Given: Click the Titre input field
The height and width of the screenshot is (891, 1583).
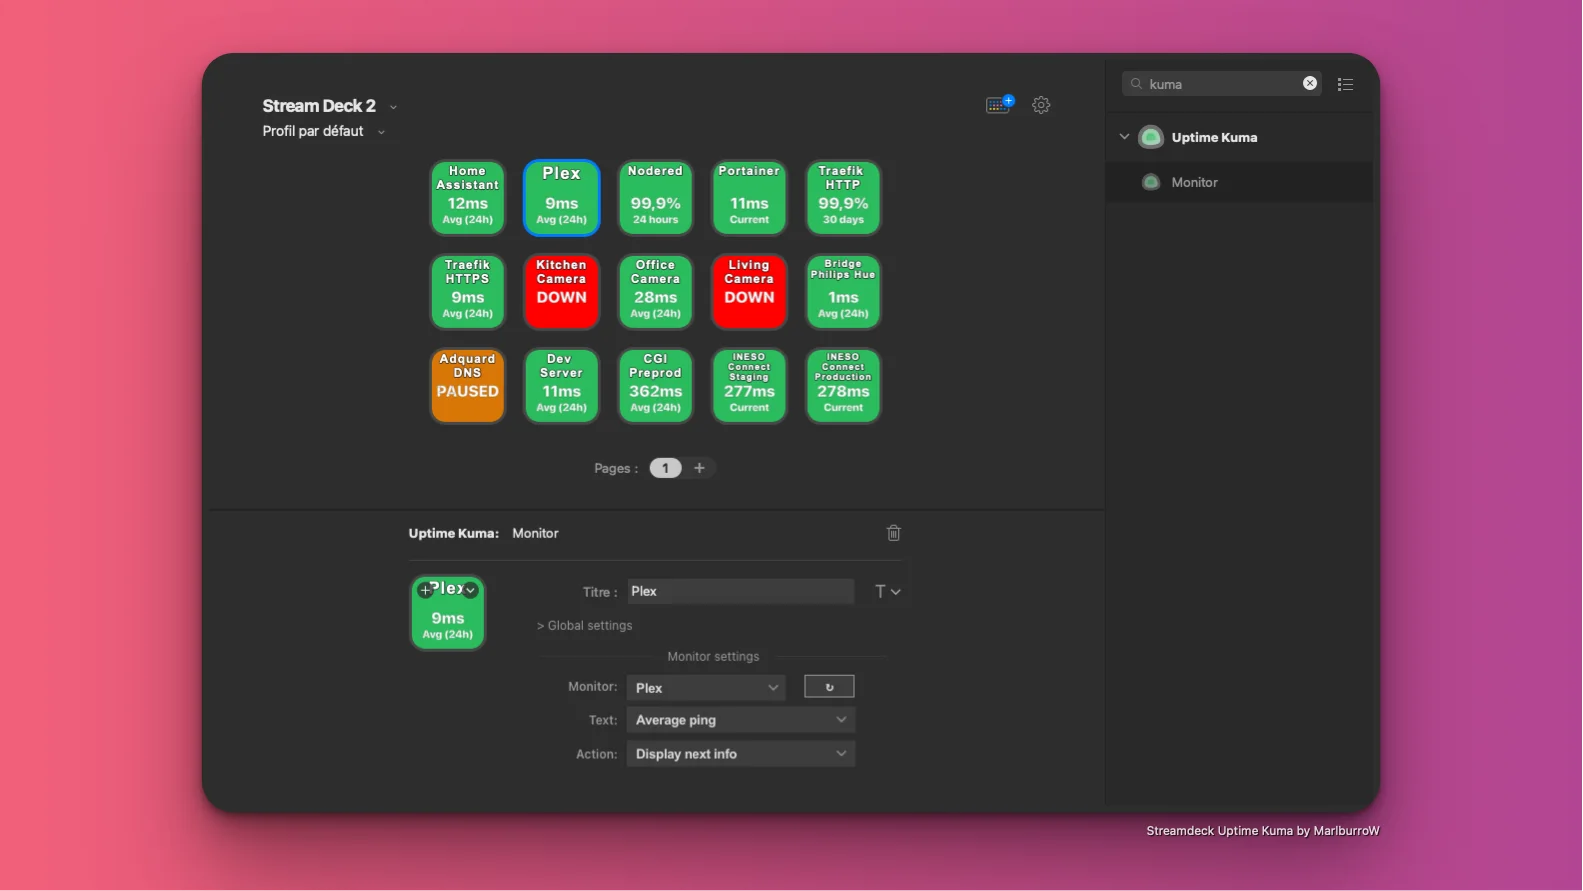Looking at the screenshot, I should tap(741, 591).
